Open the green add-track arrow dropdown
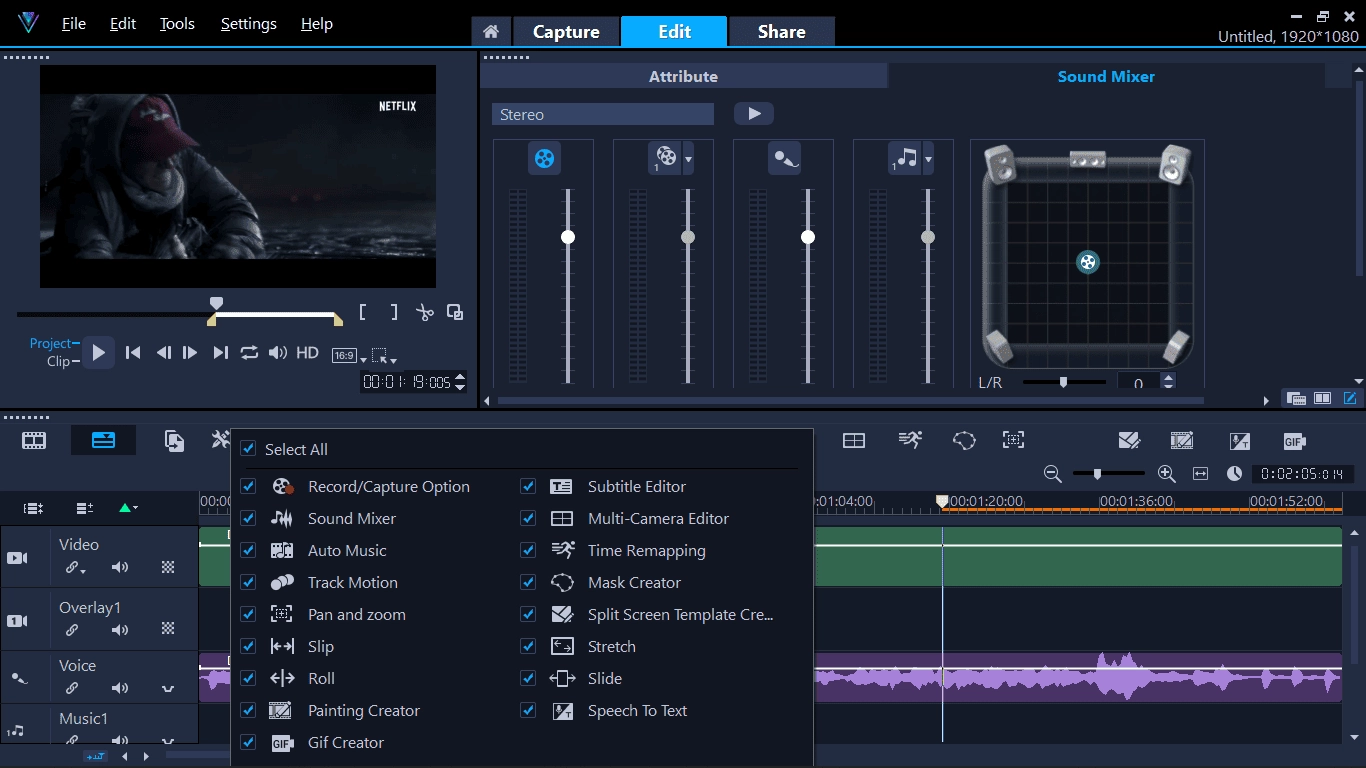 (128, 508)
